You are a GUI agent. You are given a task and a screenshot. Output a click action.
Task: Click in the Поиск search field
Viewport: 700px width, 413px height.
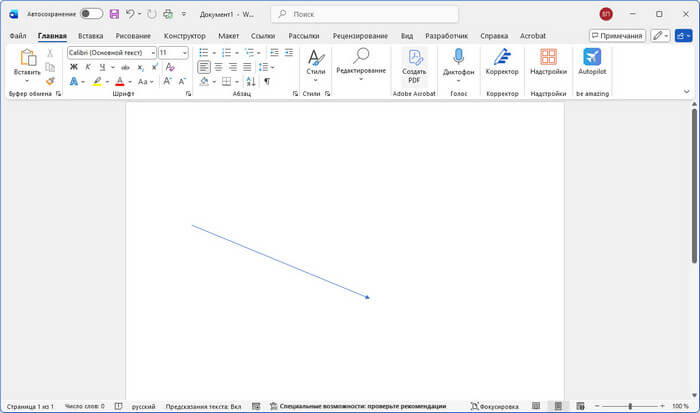[365, 14]
